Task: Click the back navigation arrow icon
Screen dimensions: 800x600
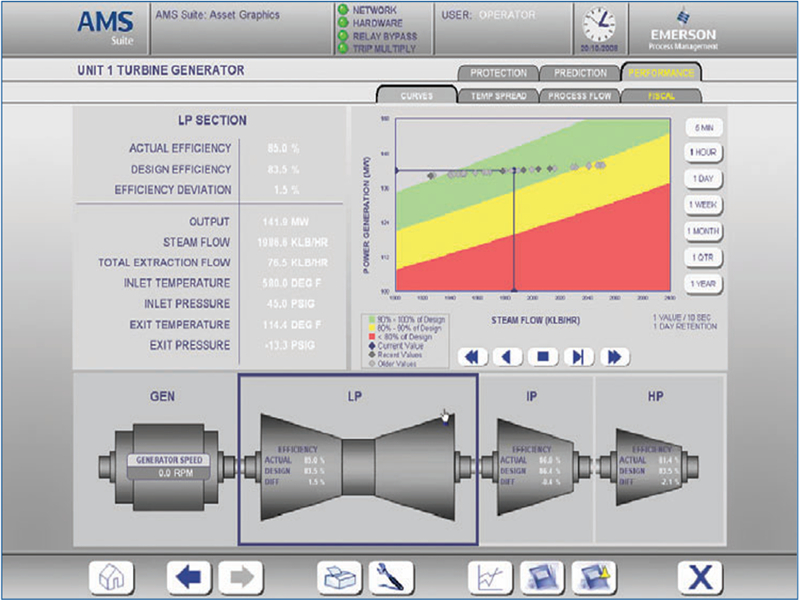Action: point(189,575)
